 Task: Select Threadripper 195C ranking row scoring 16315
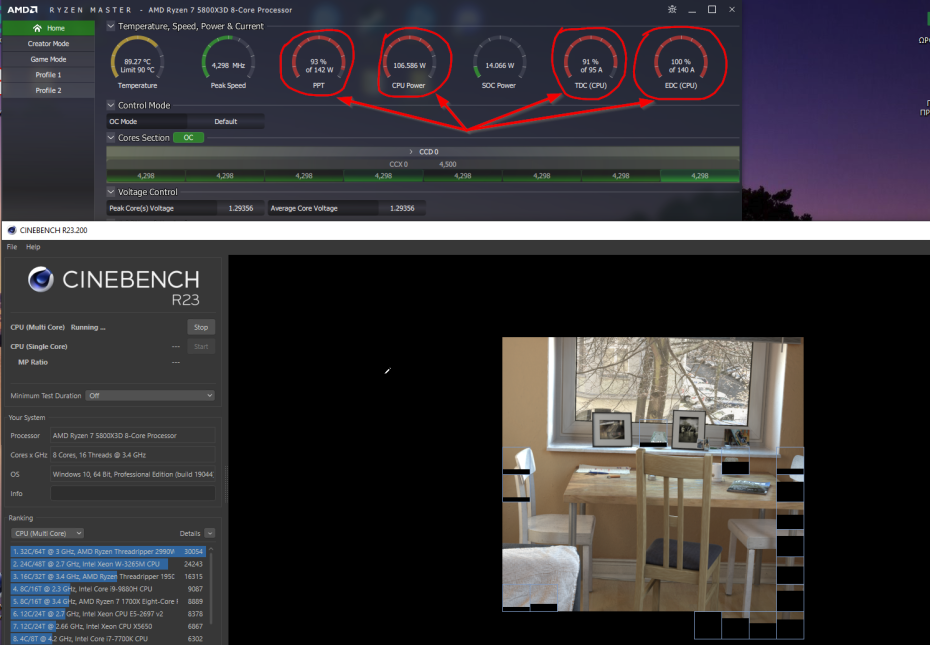(x=108, y=576)
